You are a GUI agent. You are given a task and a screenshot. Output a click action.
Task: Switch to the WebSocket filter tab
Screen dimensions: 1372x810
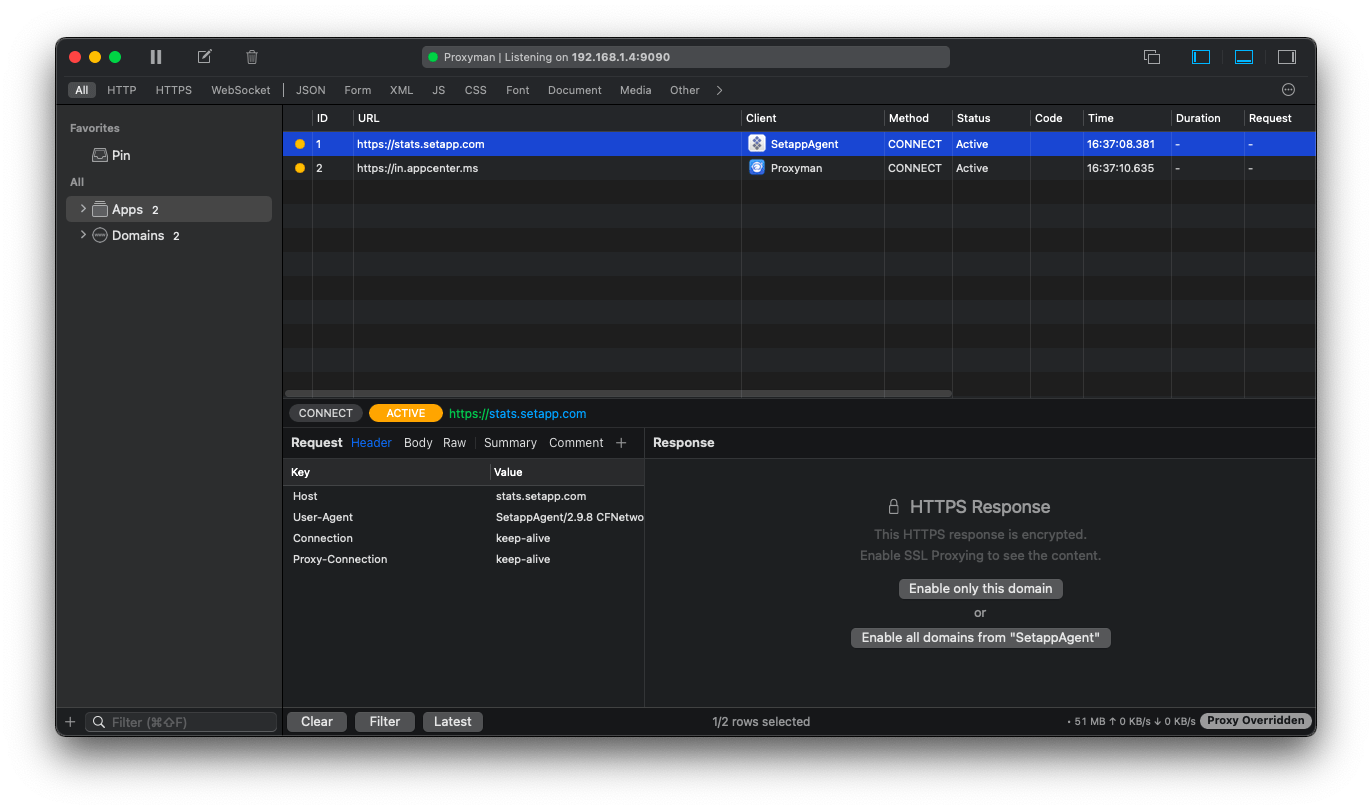(240, 90)
